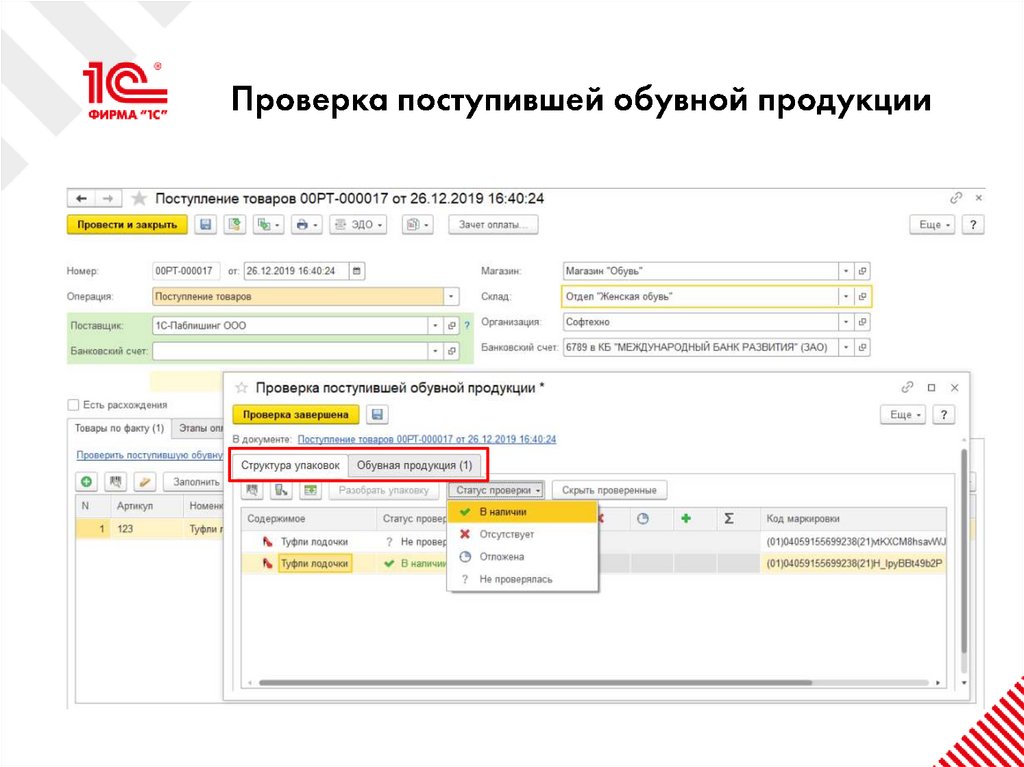Click the sigma totals icon in the table header
The height and width of the screenshot is (767, 1024).
731,518
